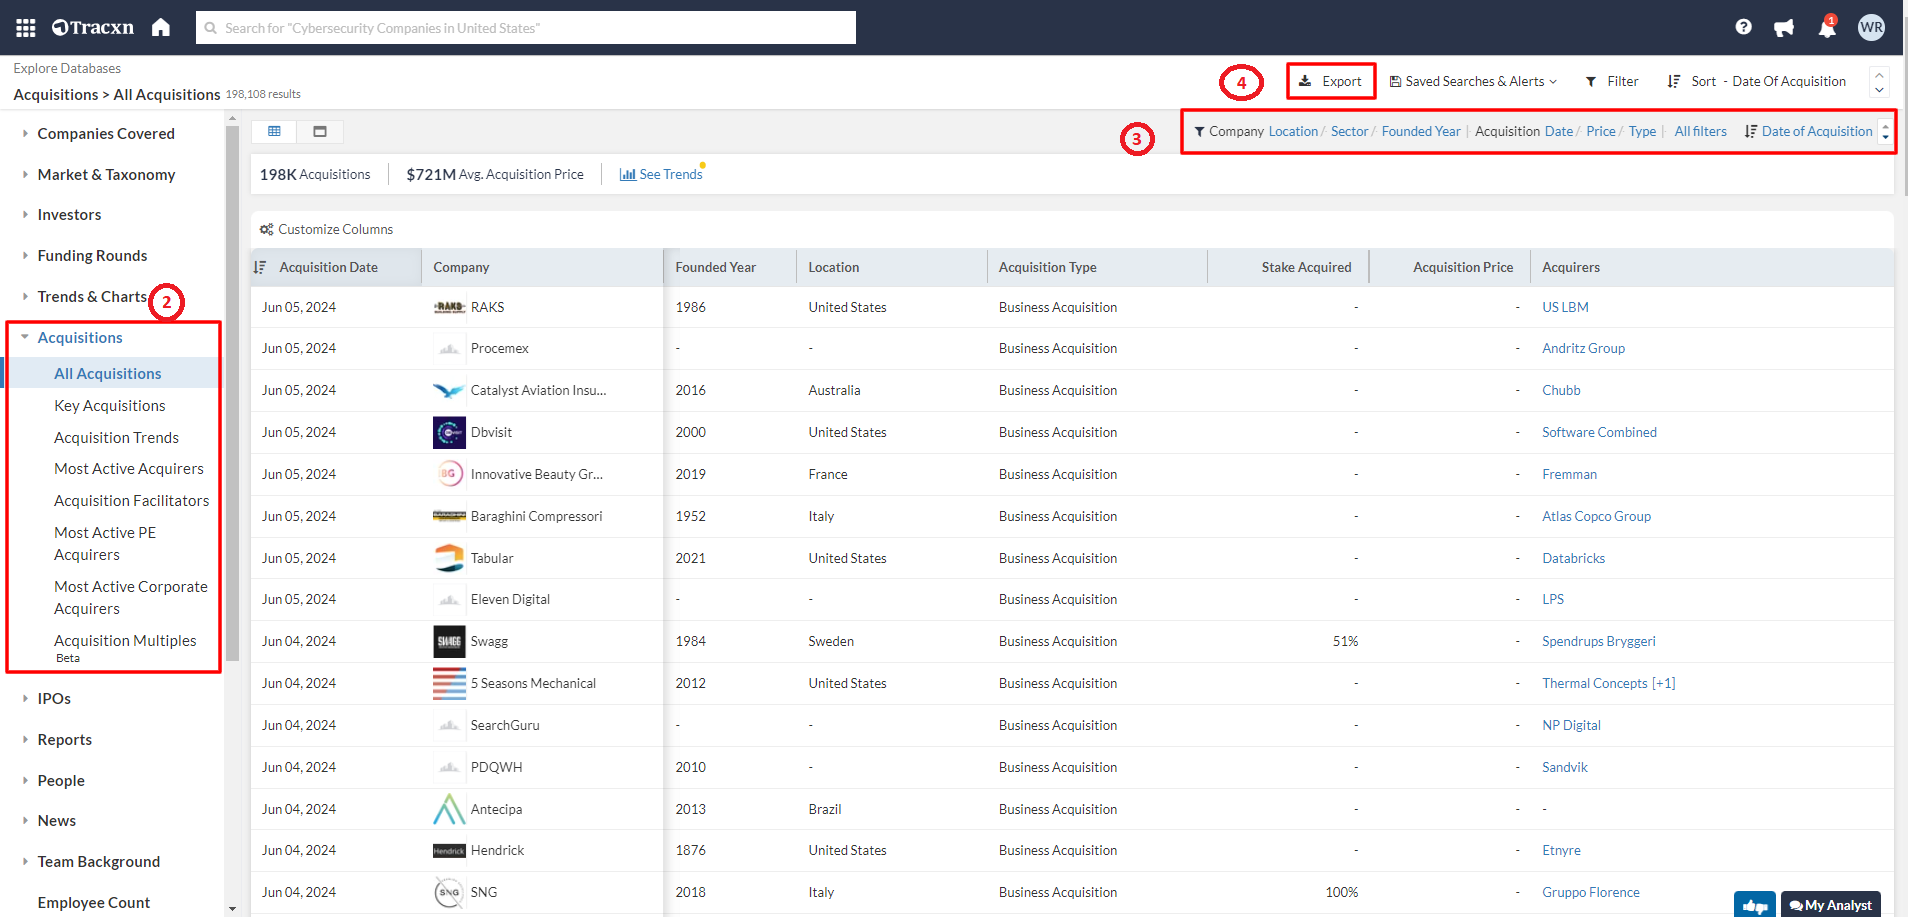Go to home via house icon
The image size is (1908, 917).
pos(161,27)
